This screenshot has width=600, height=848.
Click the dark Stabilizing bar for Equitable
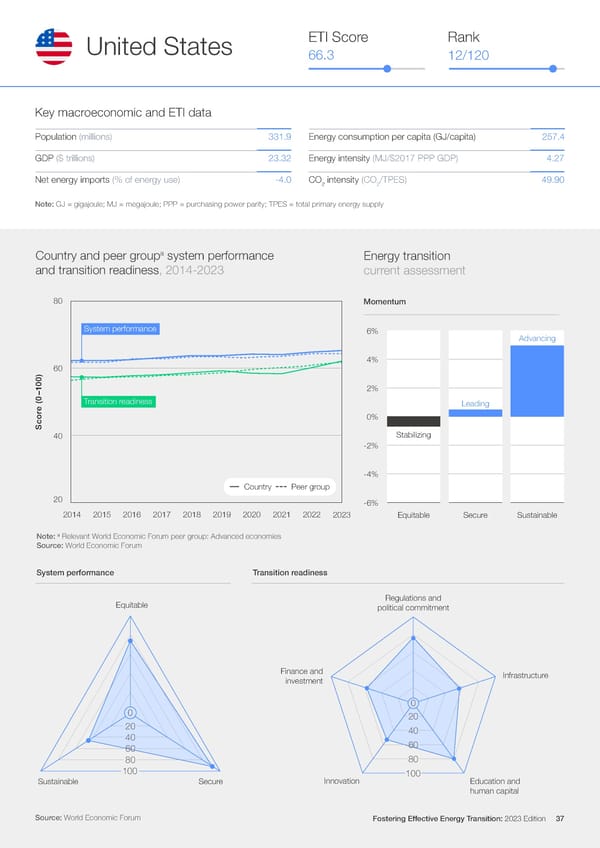click(x=413, y=421)
